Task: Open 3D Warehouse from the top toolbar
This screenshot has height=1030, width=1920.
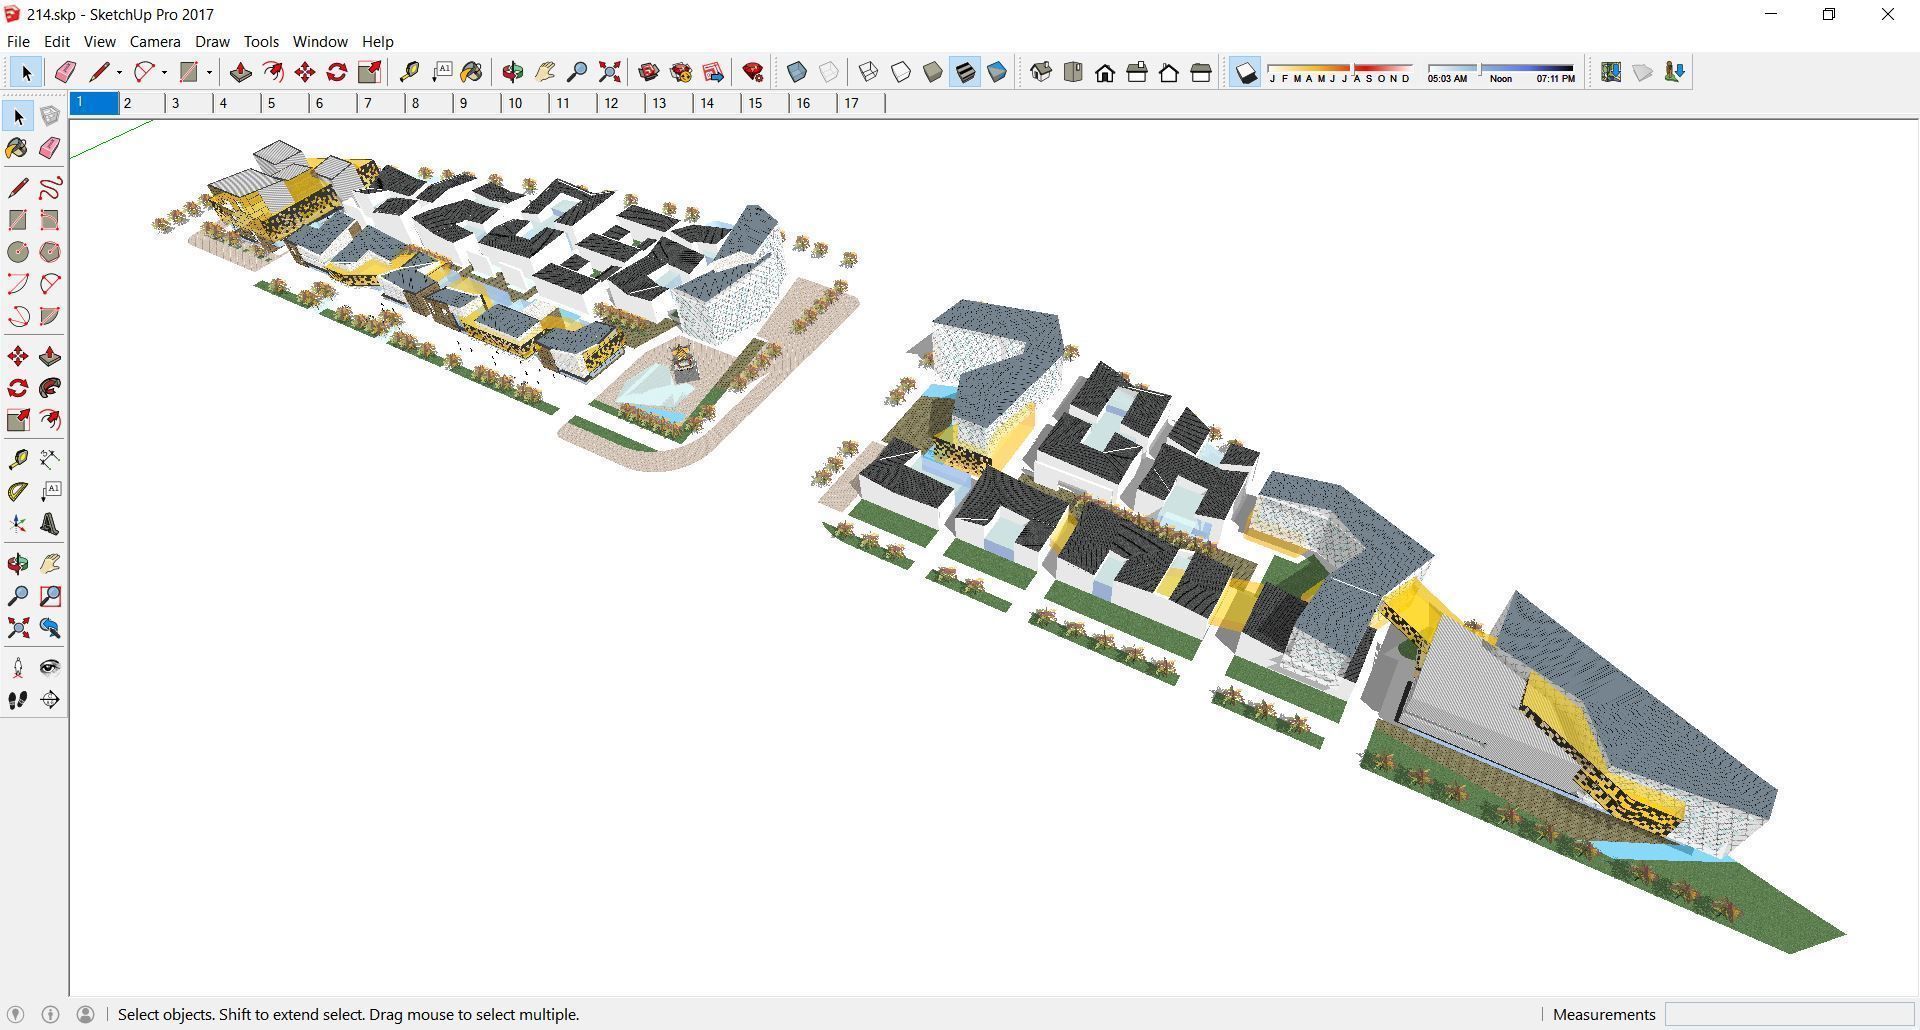Action: 648,72
